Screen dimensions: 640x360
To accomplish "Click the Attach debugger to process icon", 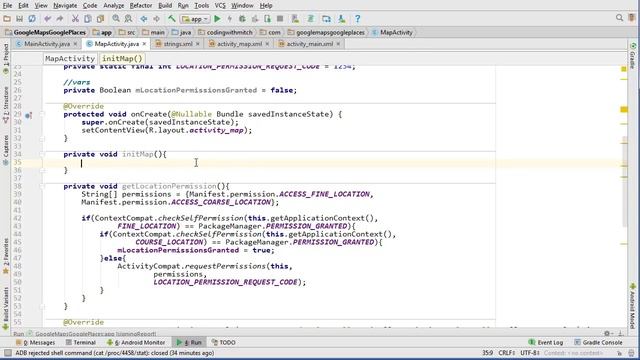I will pos(267,19).
